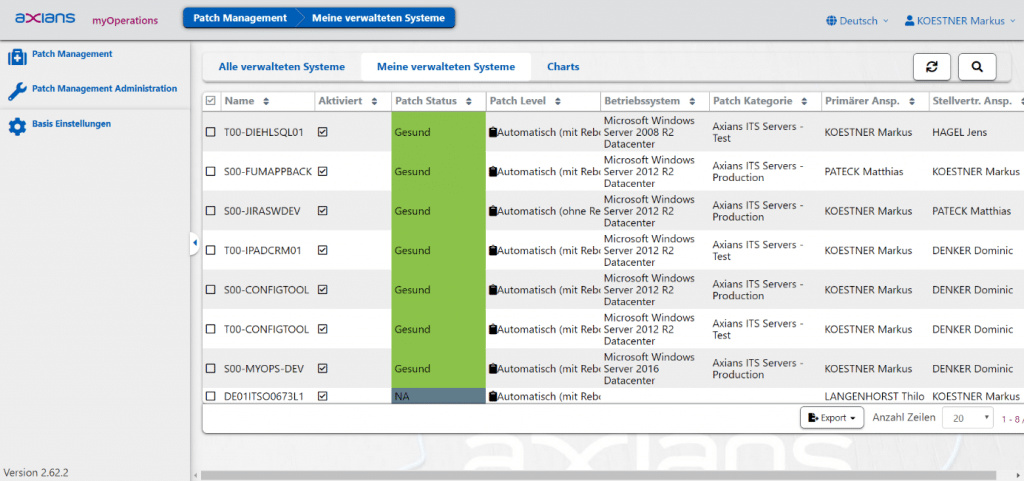Sort by the Patch Status column header

click(426, 101)
